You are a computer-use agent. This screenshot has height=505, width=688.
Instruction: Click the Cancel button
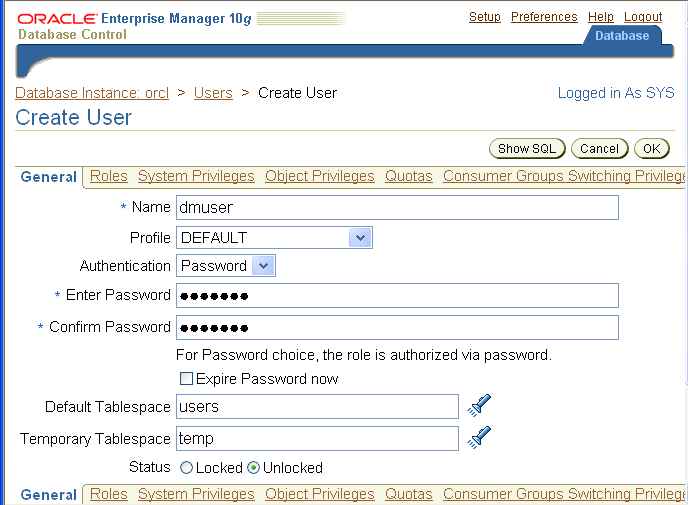click(x=599, y=149)
